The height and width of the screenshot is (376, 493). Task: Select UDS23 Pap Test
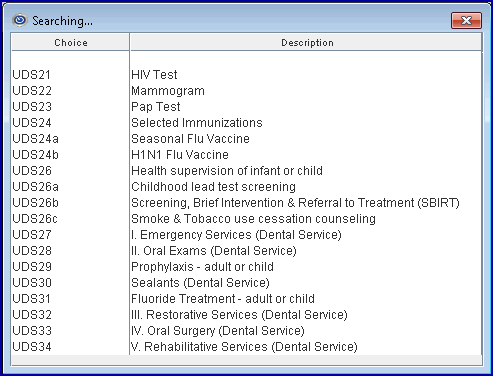tap(247, 107)
